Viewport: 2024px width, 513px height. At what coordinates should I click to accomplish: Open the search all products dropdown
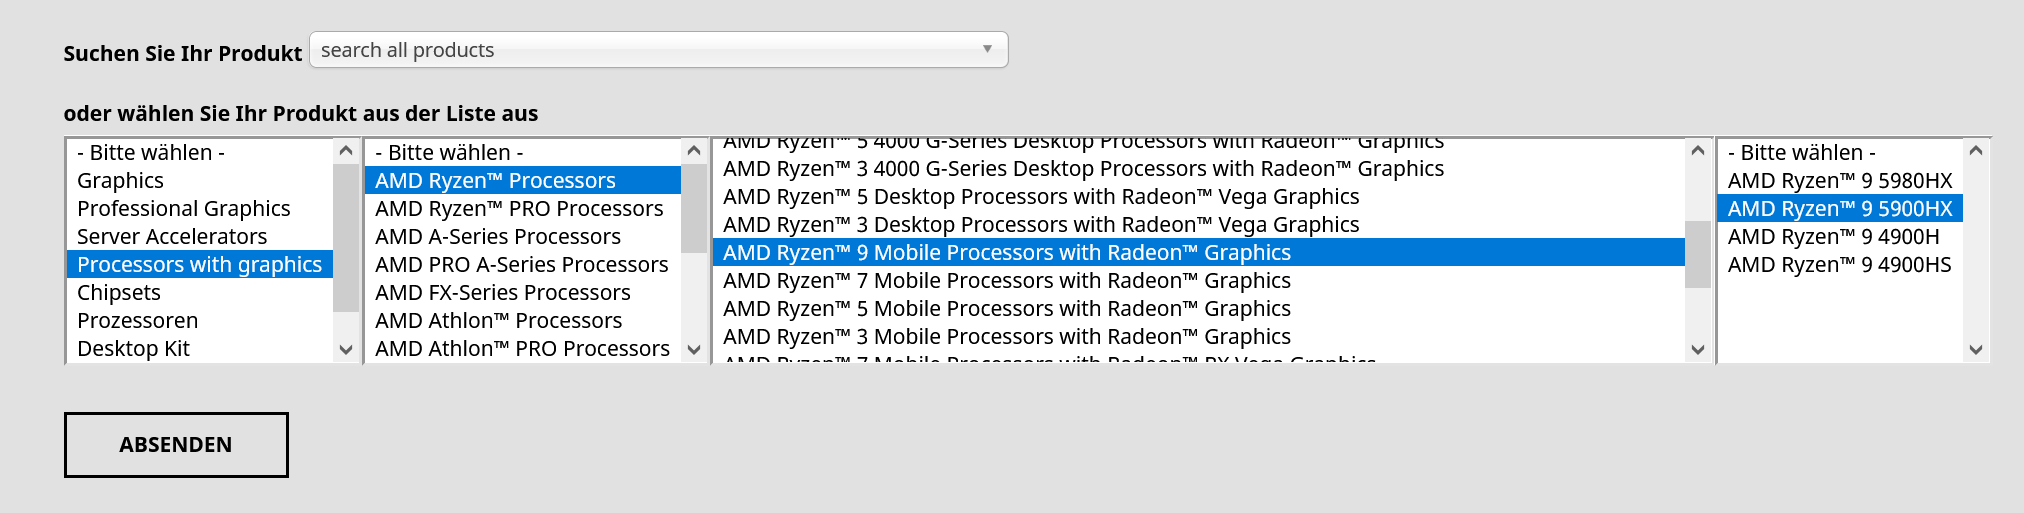pyautogui.click(x=658, y=50)
